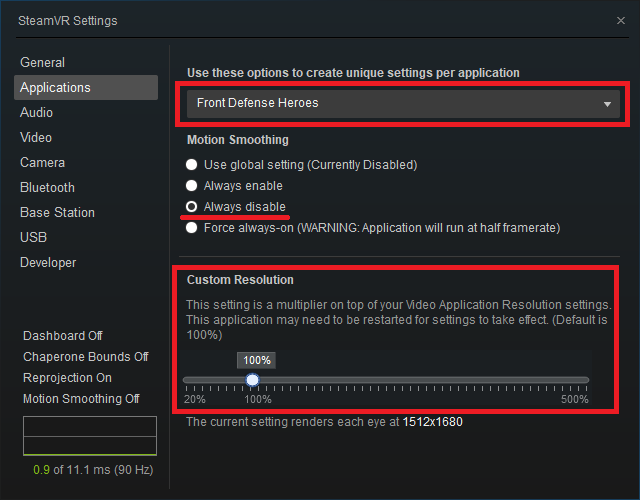Select Use global setting radio button
The height and width of the screenshot is (500, 640).
pos(192,164)
